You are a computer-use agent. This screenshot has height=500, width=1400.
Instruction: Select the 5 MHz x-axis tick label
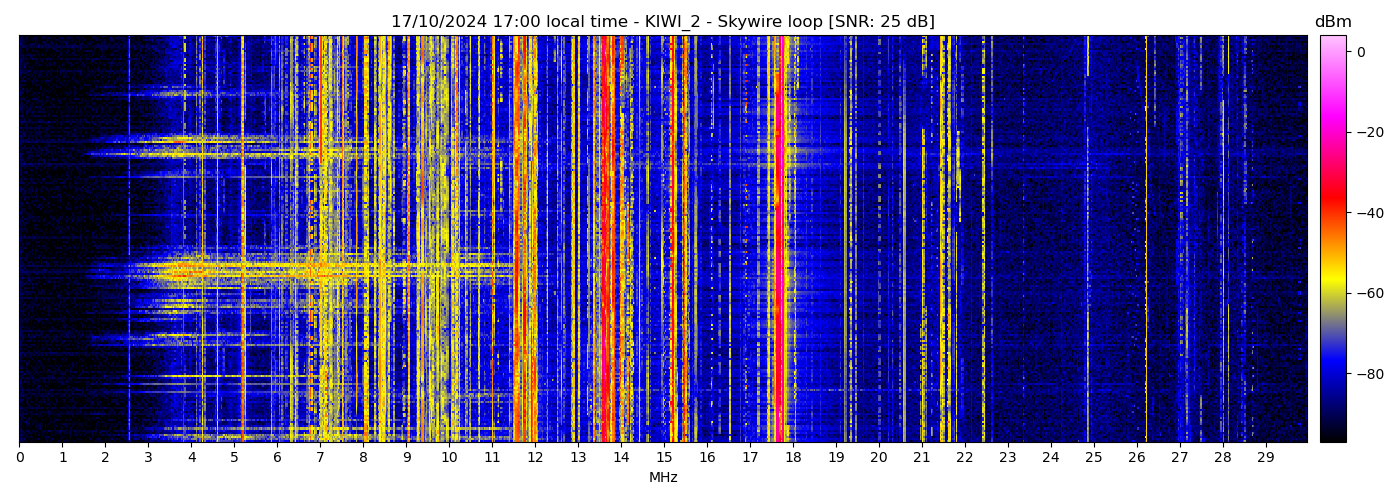pos(234,458)
